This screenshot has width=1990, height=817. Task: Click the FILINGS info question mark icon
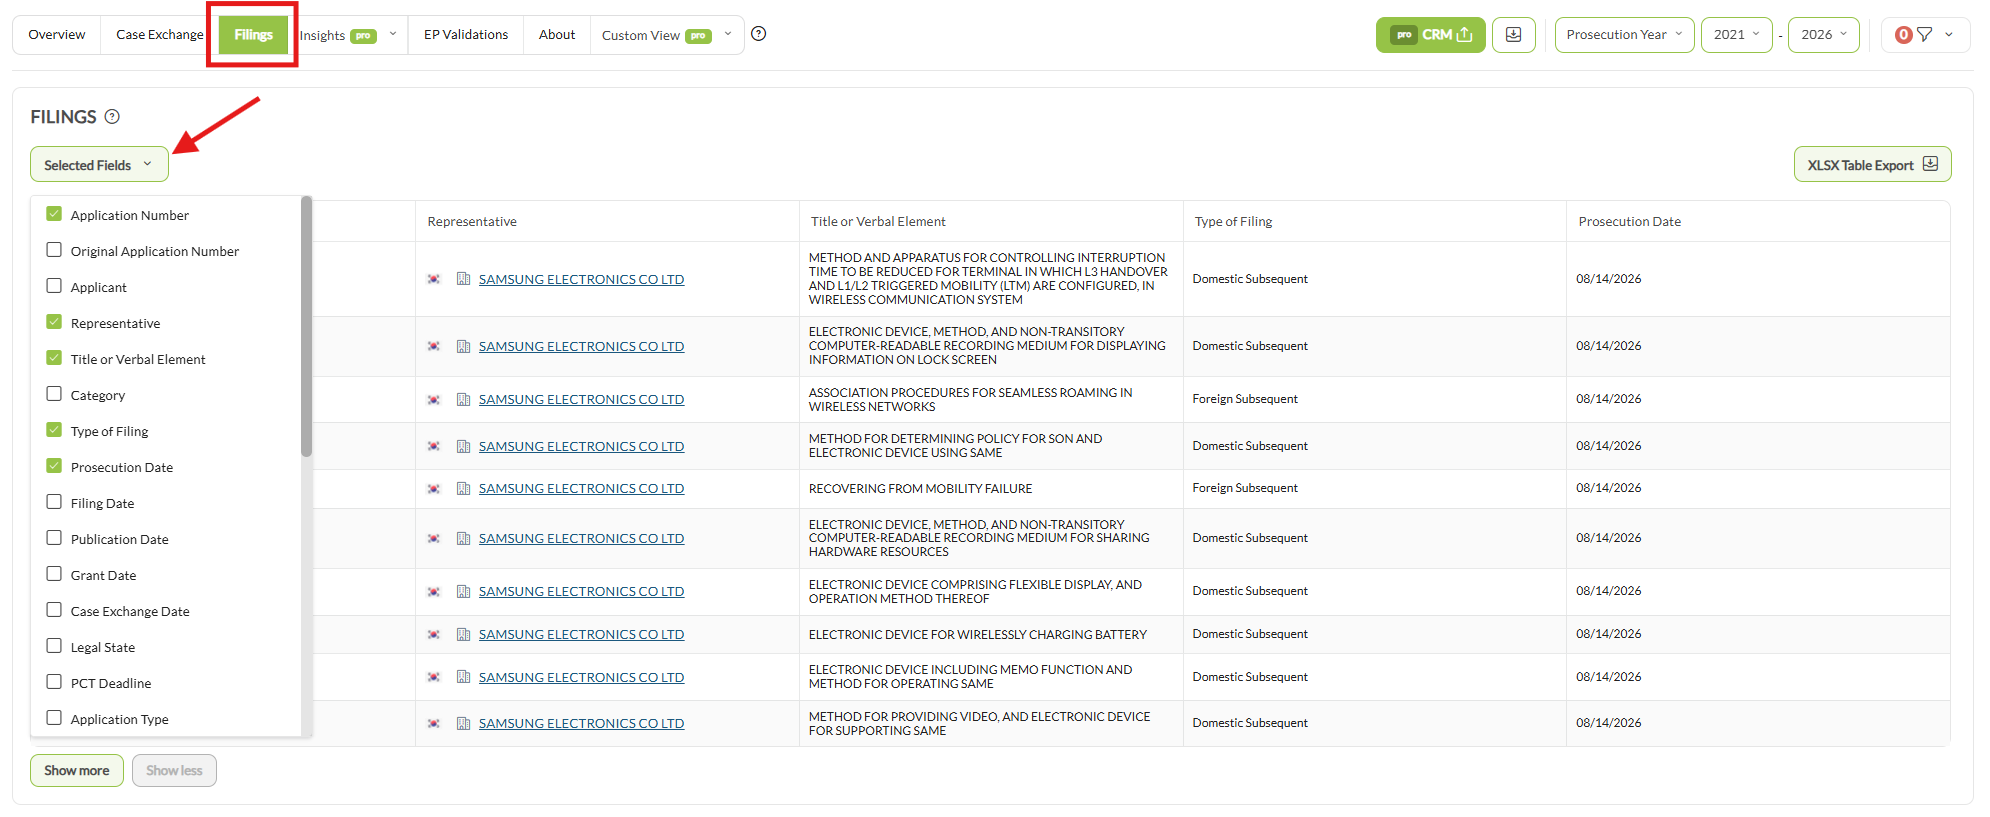coord(112,117)
